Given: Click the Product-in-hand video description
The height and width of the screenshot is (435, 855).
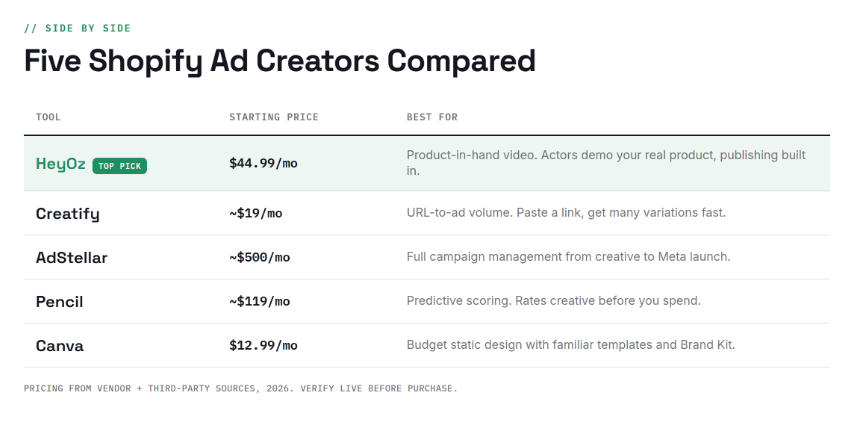Looking at the screenshot, I should [x=606, y=162].
